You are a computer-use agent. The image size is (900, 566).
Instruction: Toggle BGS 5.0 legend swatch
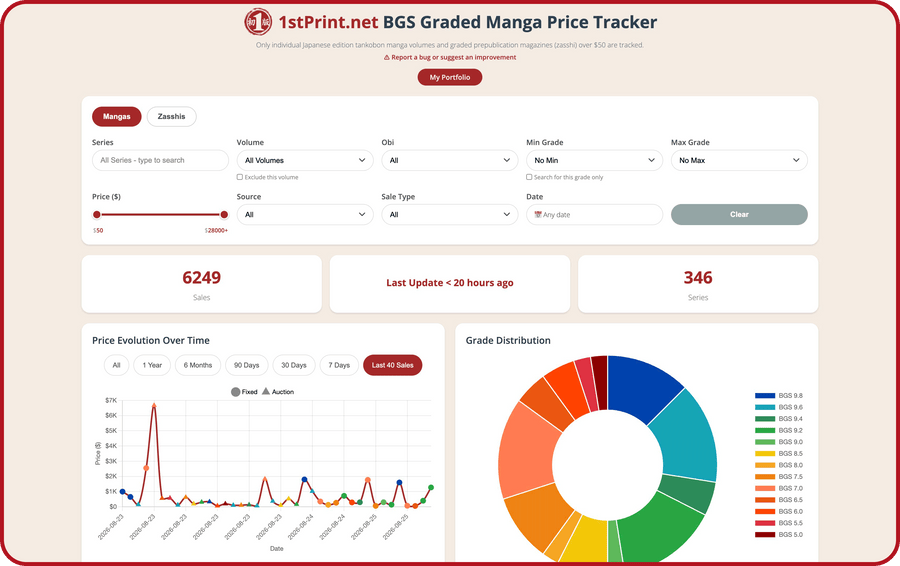(x=765, y=534)
